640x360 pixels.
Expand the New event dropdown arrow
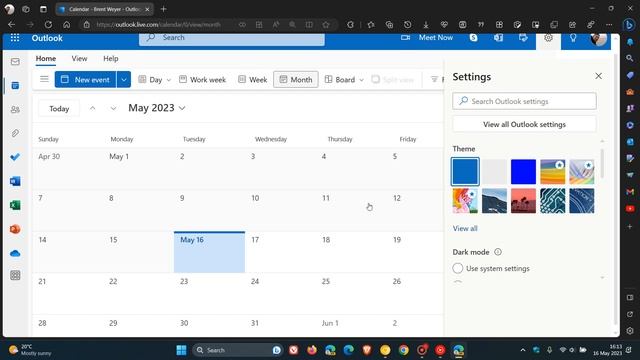(x=124, y=80)
